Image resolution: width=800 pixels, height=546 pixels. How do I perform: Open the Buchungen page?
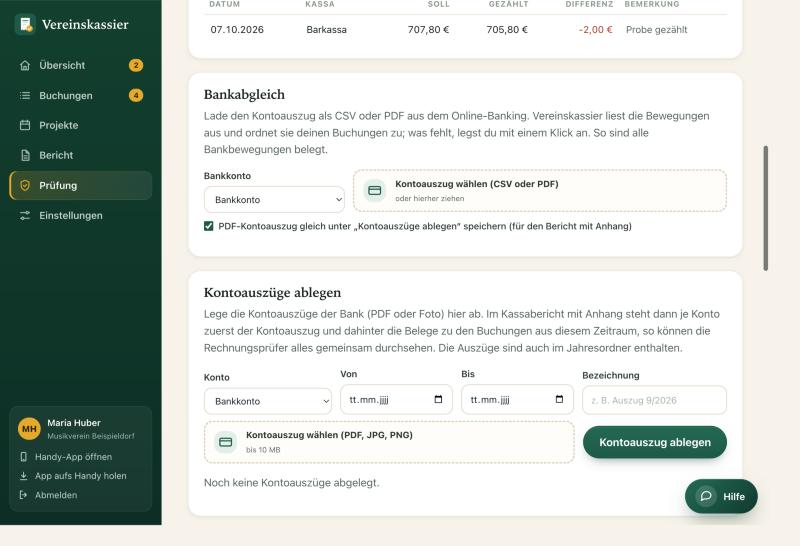tap(81, 95)
